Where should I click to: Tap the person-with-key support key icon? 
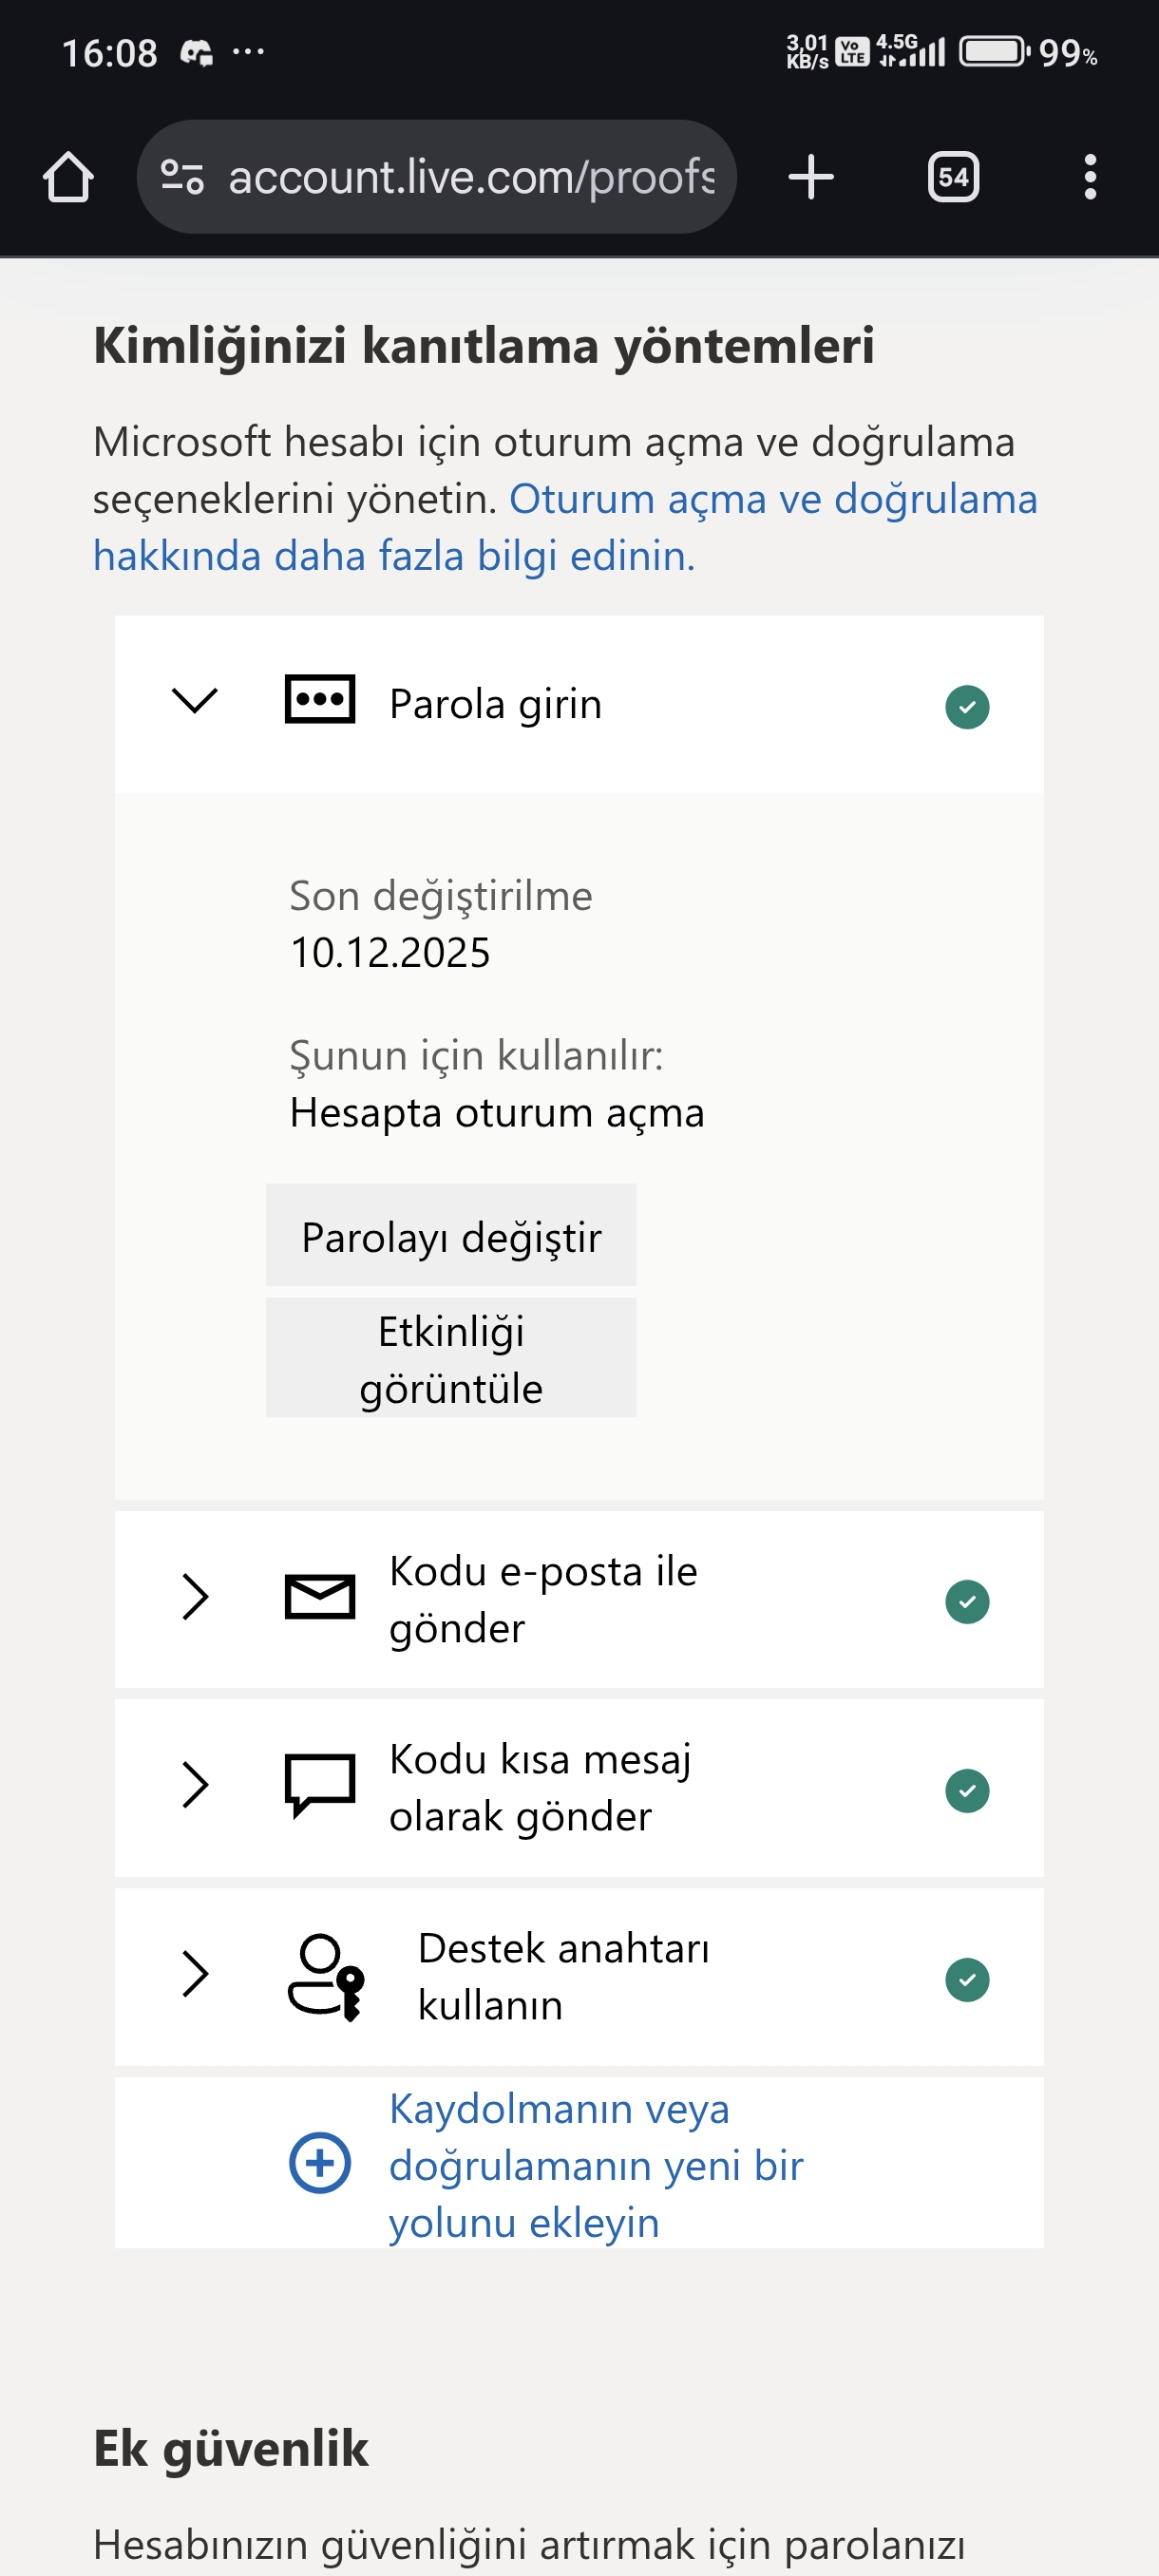(325, 1977)
